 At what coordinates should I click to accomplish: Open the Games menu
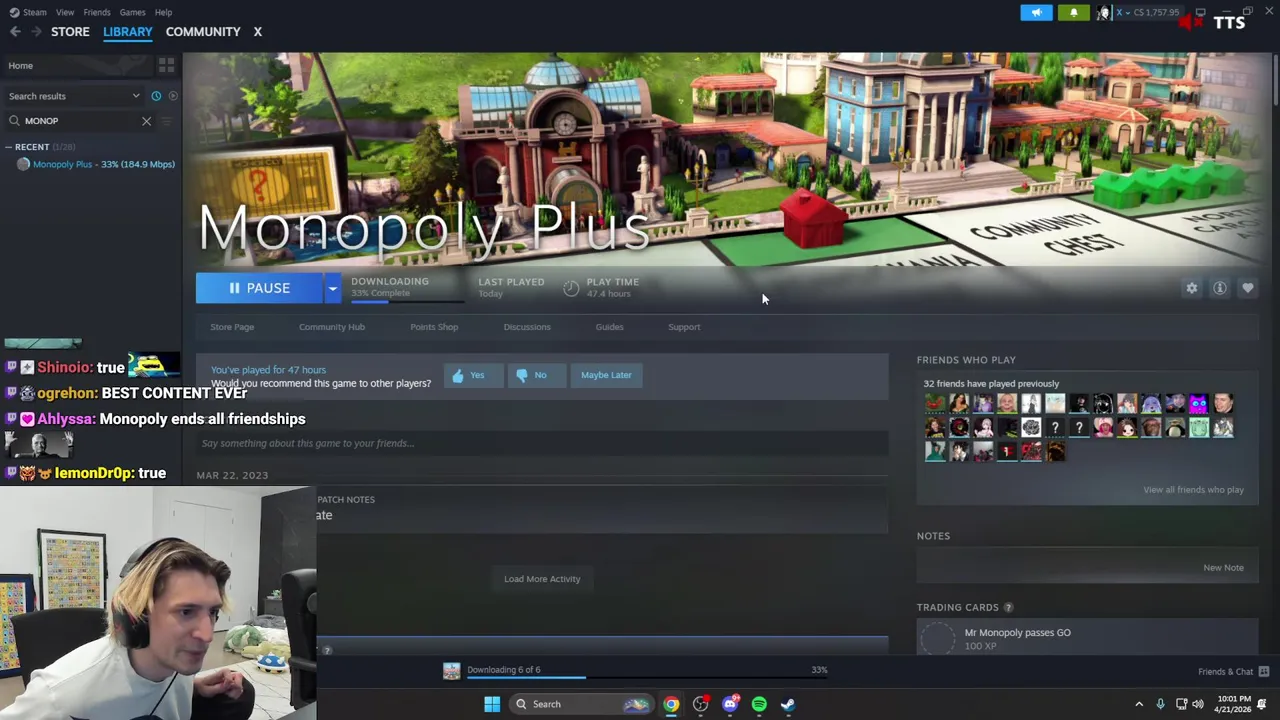(132, 12)
